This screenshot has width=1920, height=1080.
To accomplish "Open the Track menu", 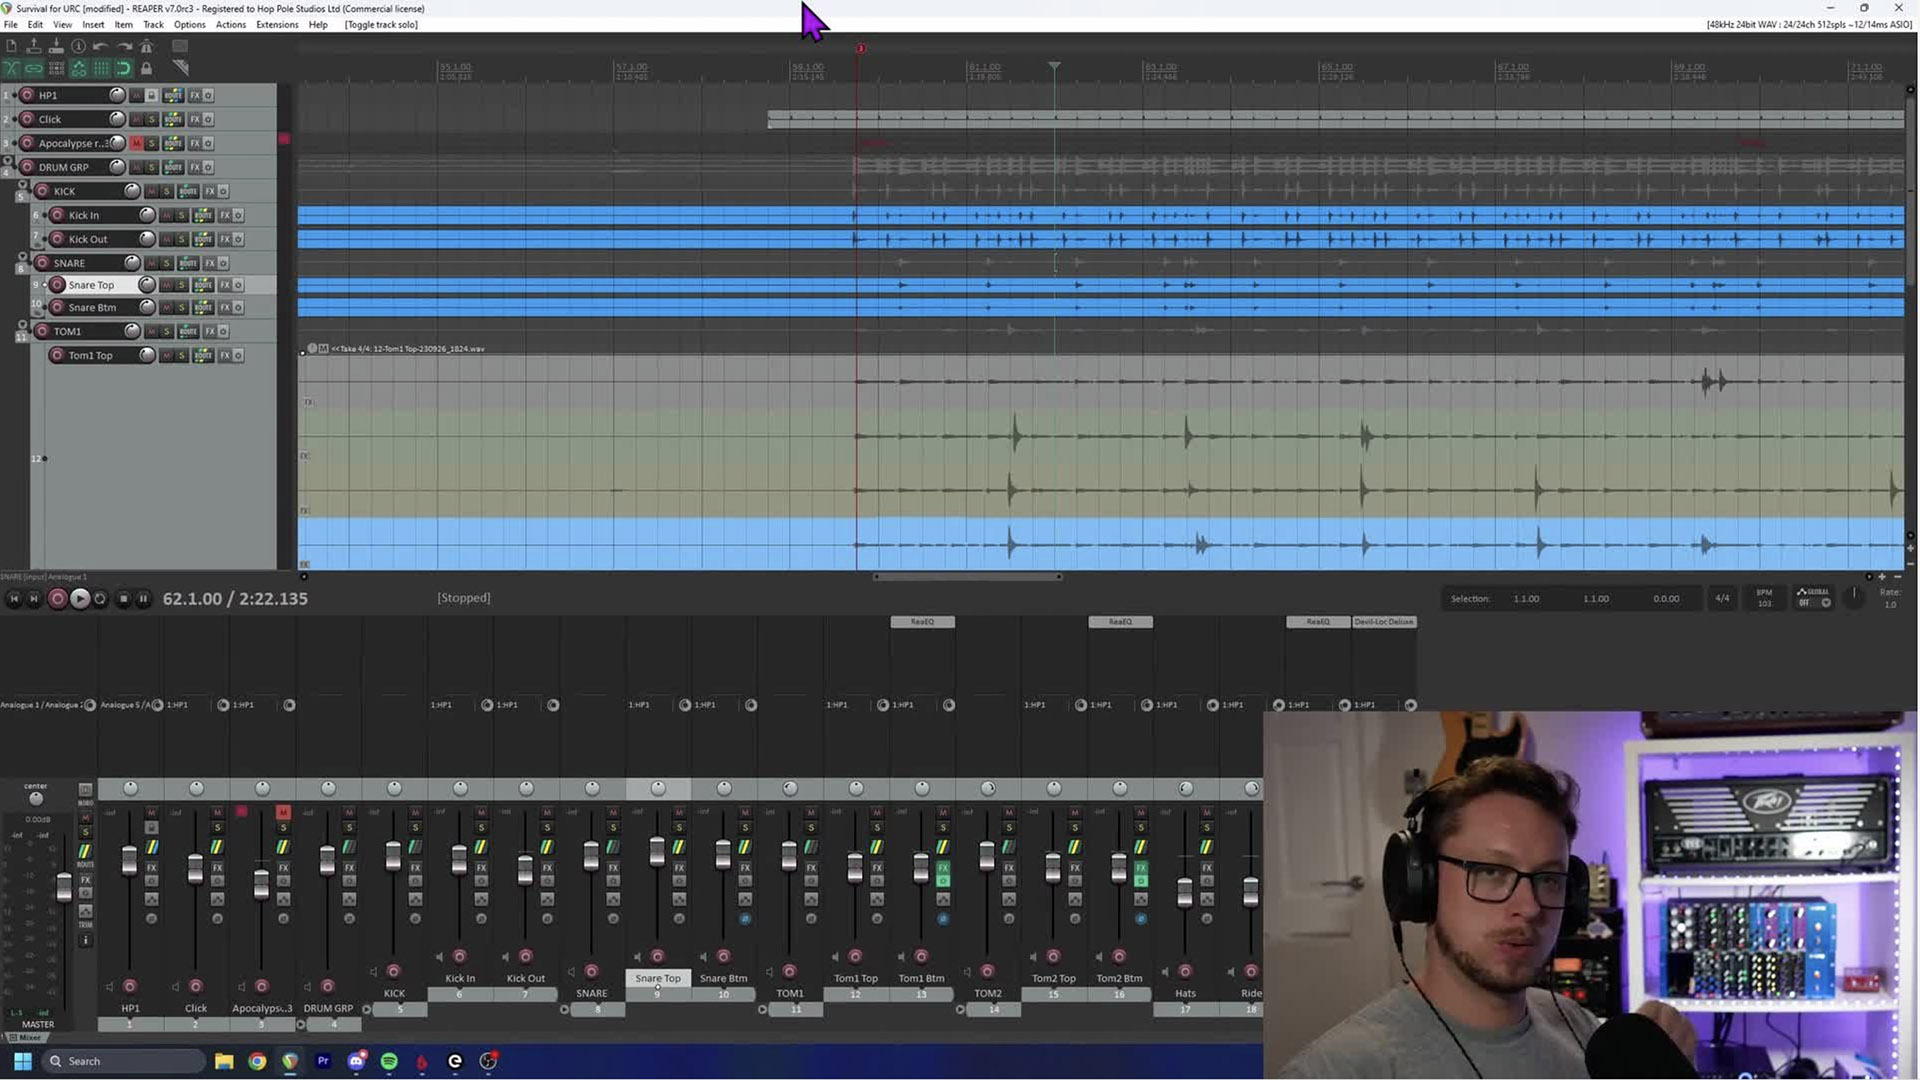I will pyautogui.click(x=152, y=24).
